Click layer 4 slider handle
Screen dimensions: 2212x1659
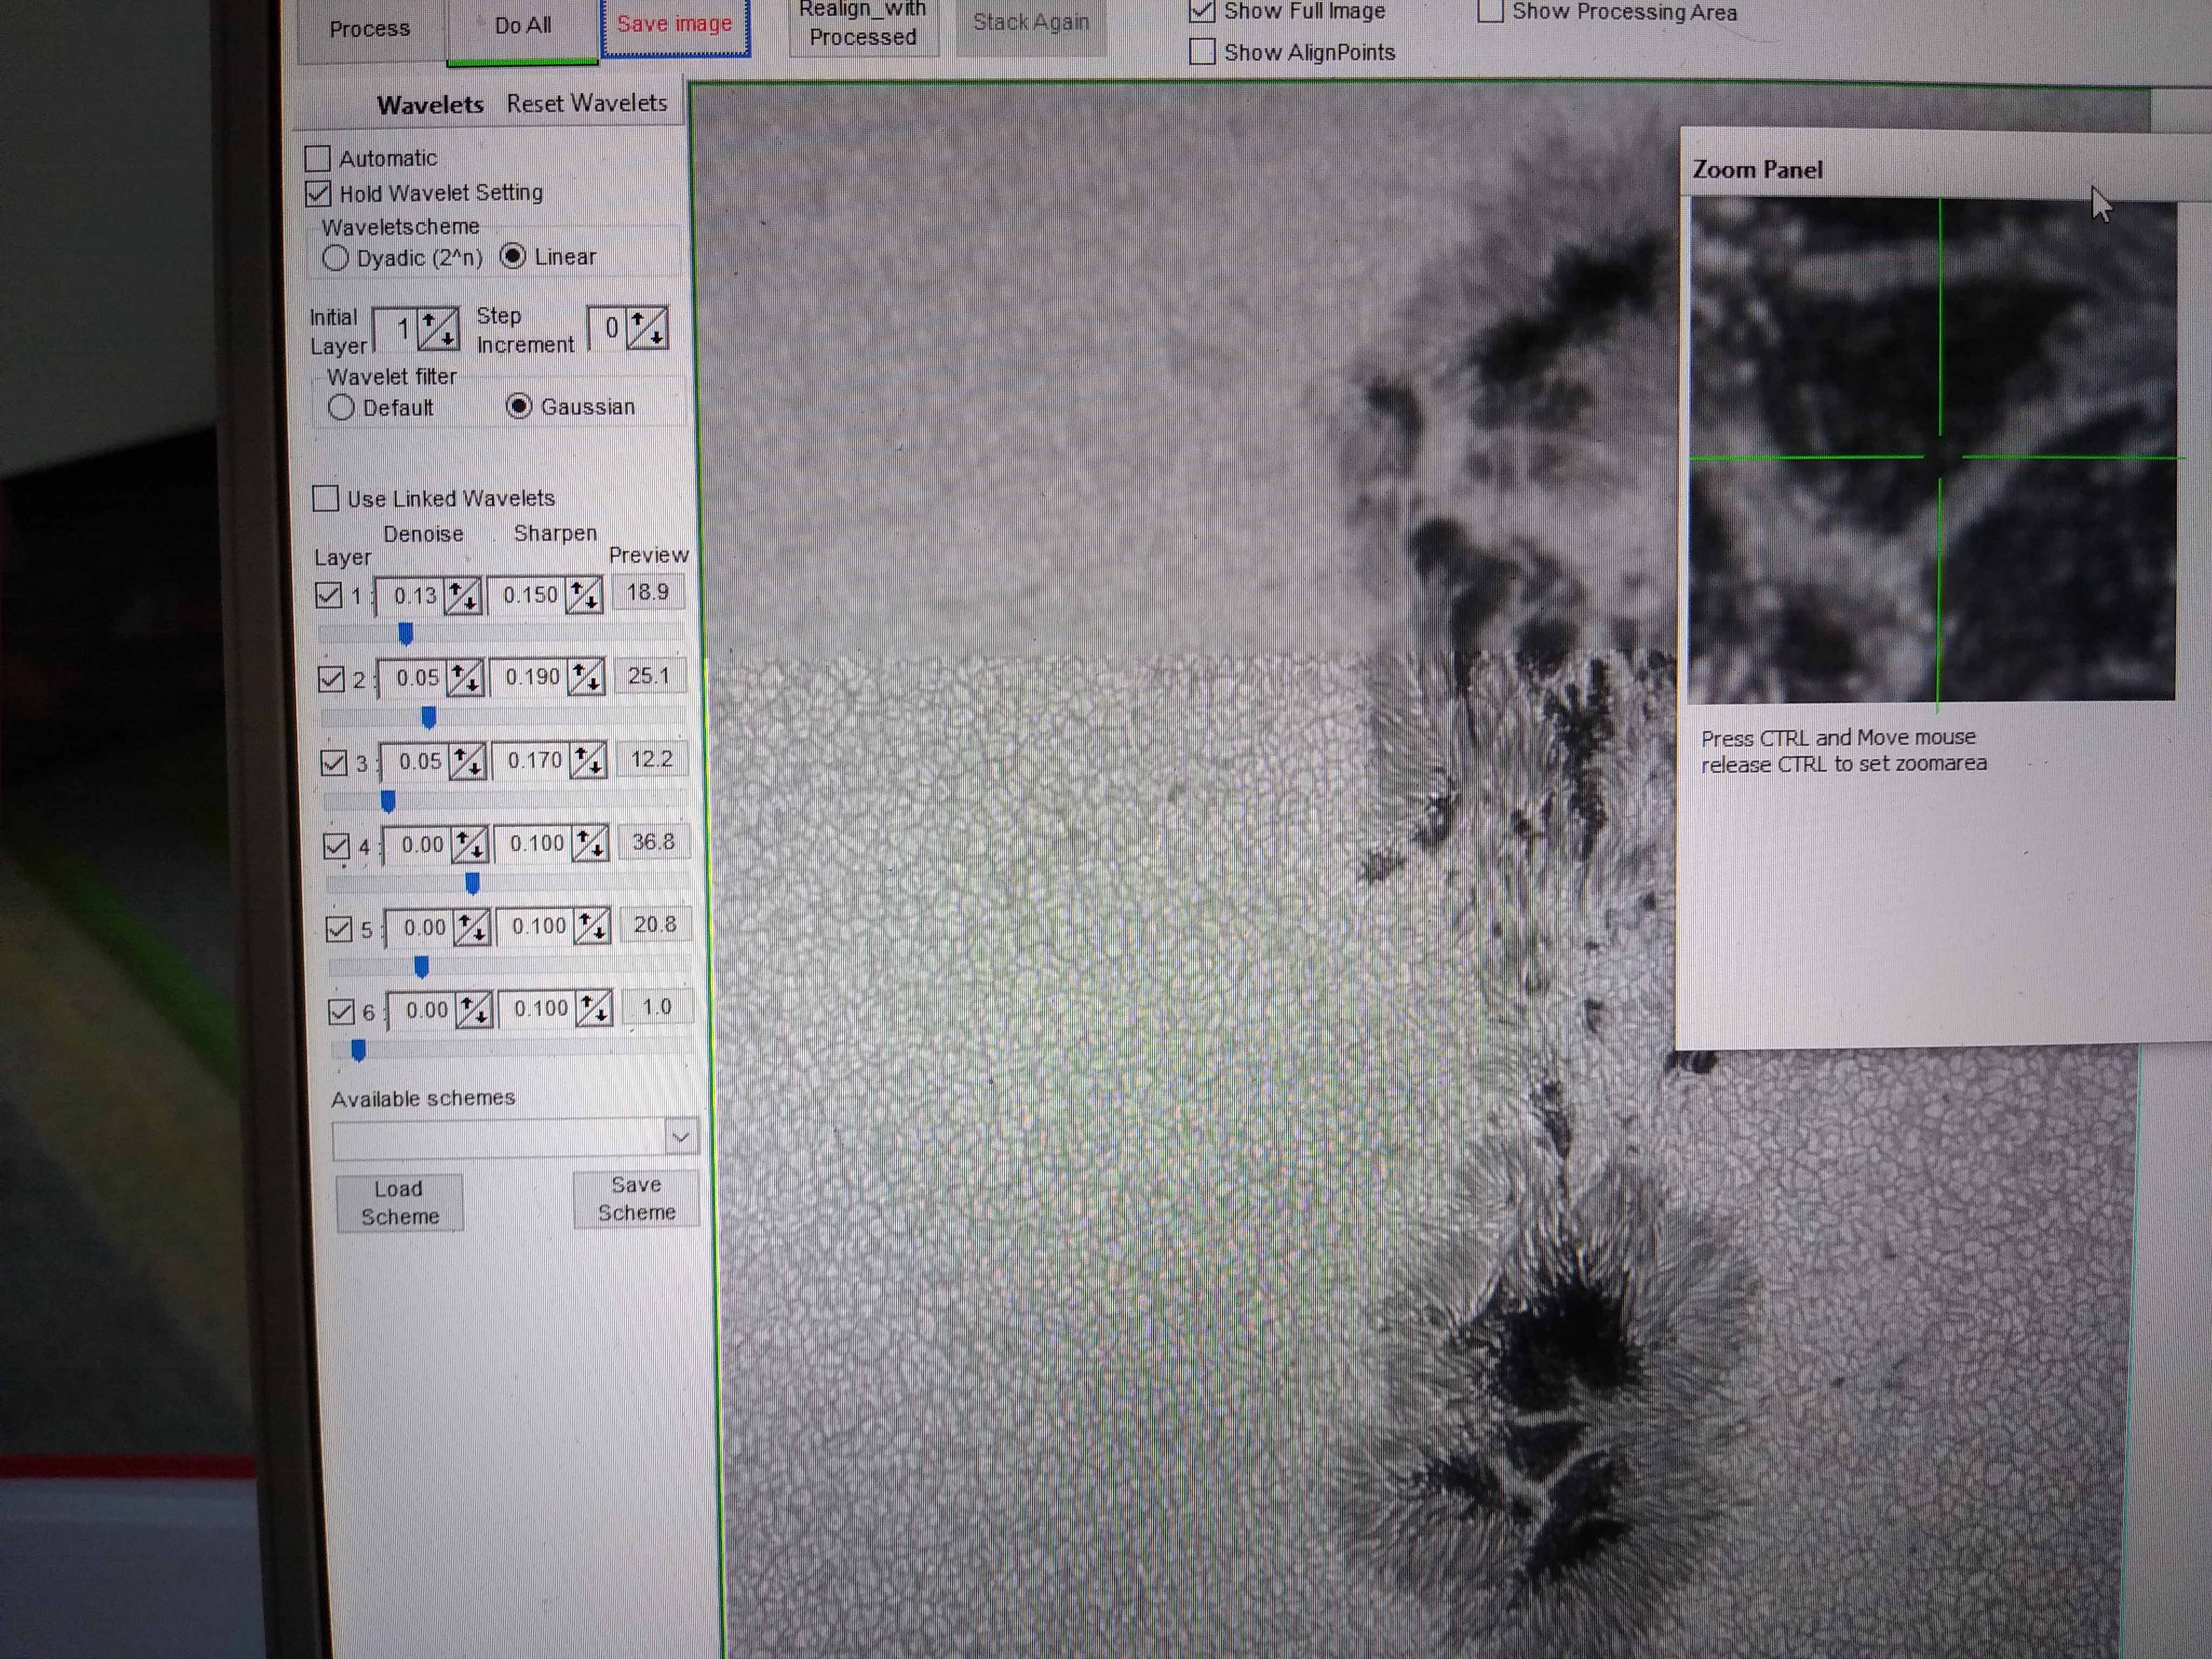coord(472,884)
